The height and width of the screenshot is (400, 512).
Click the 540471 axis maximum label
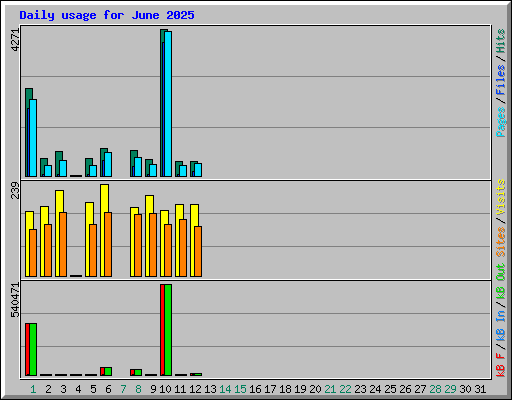(15, 300)
